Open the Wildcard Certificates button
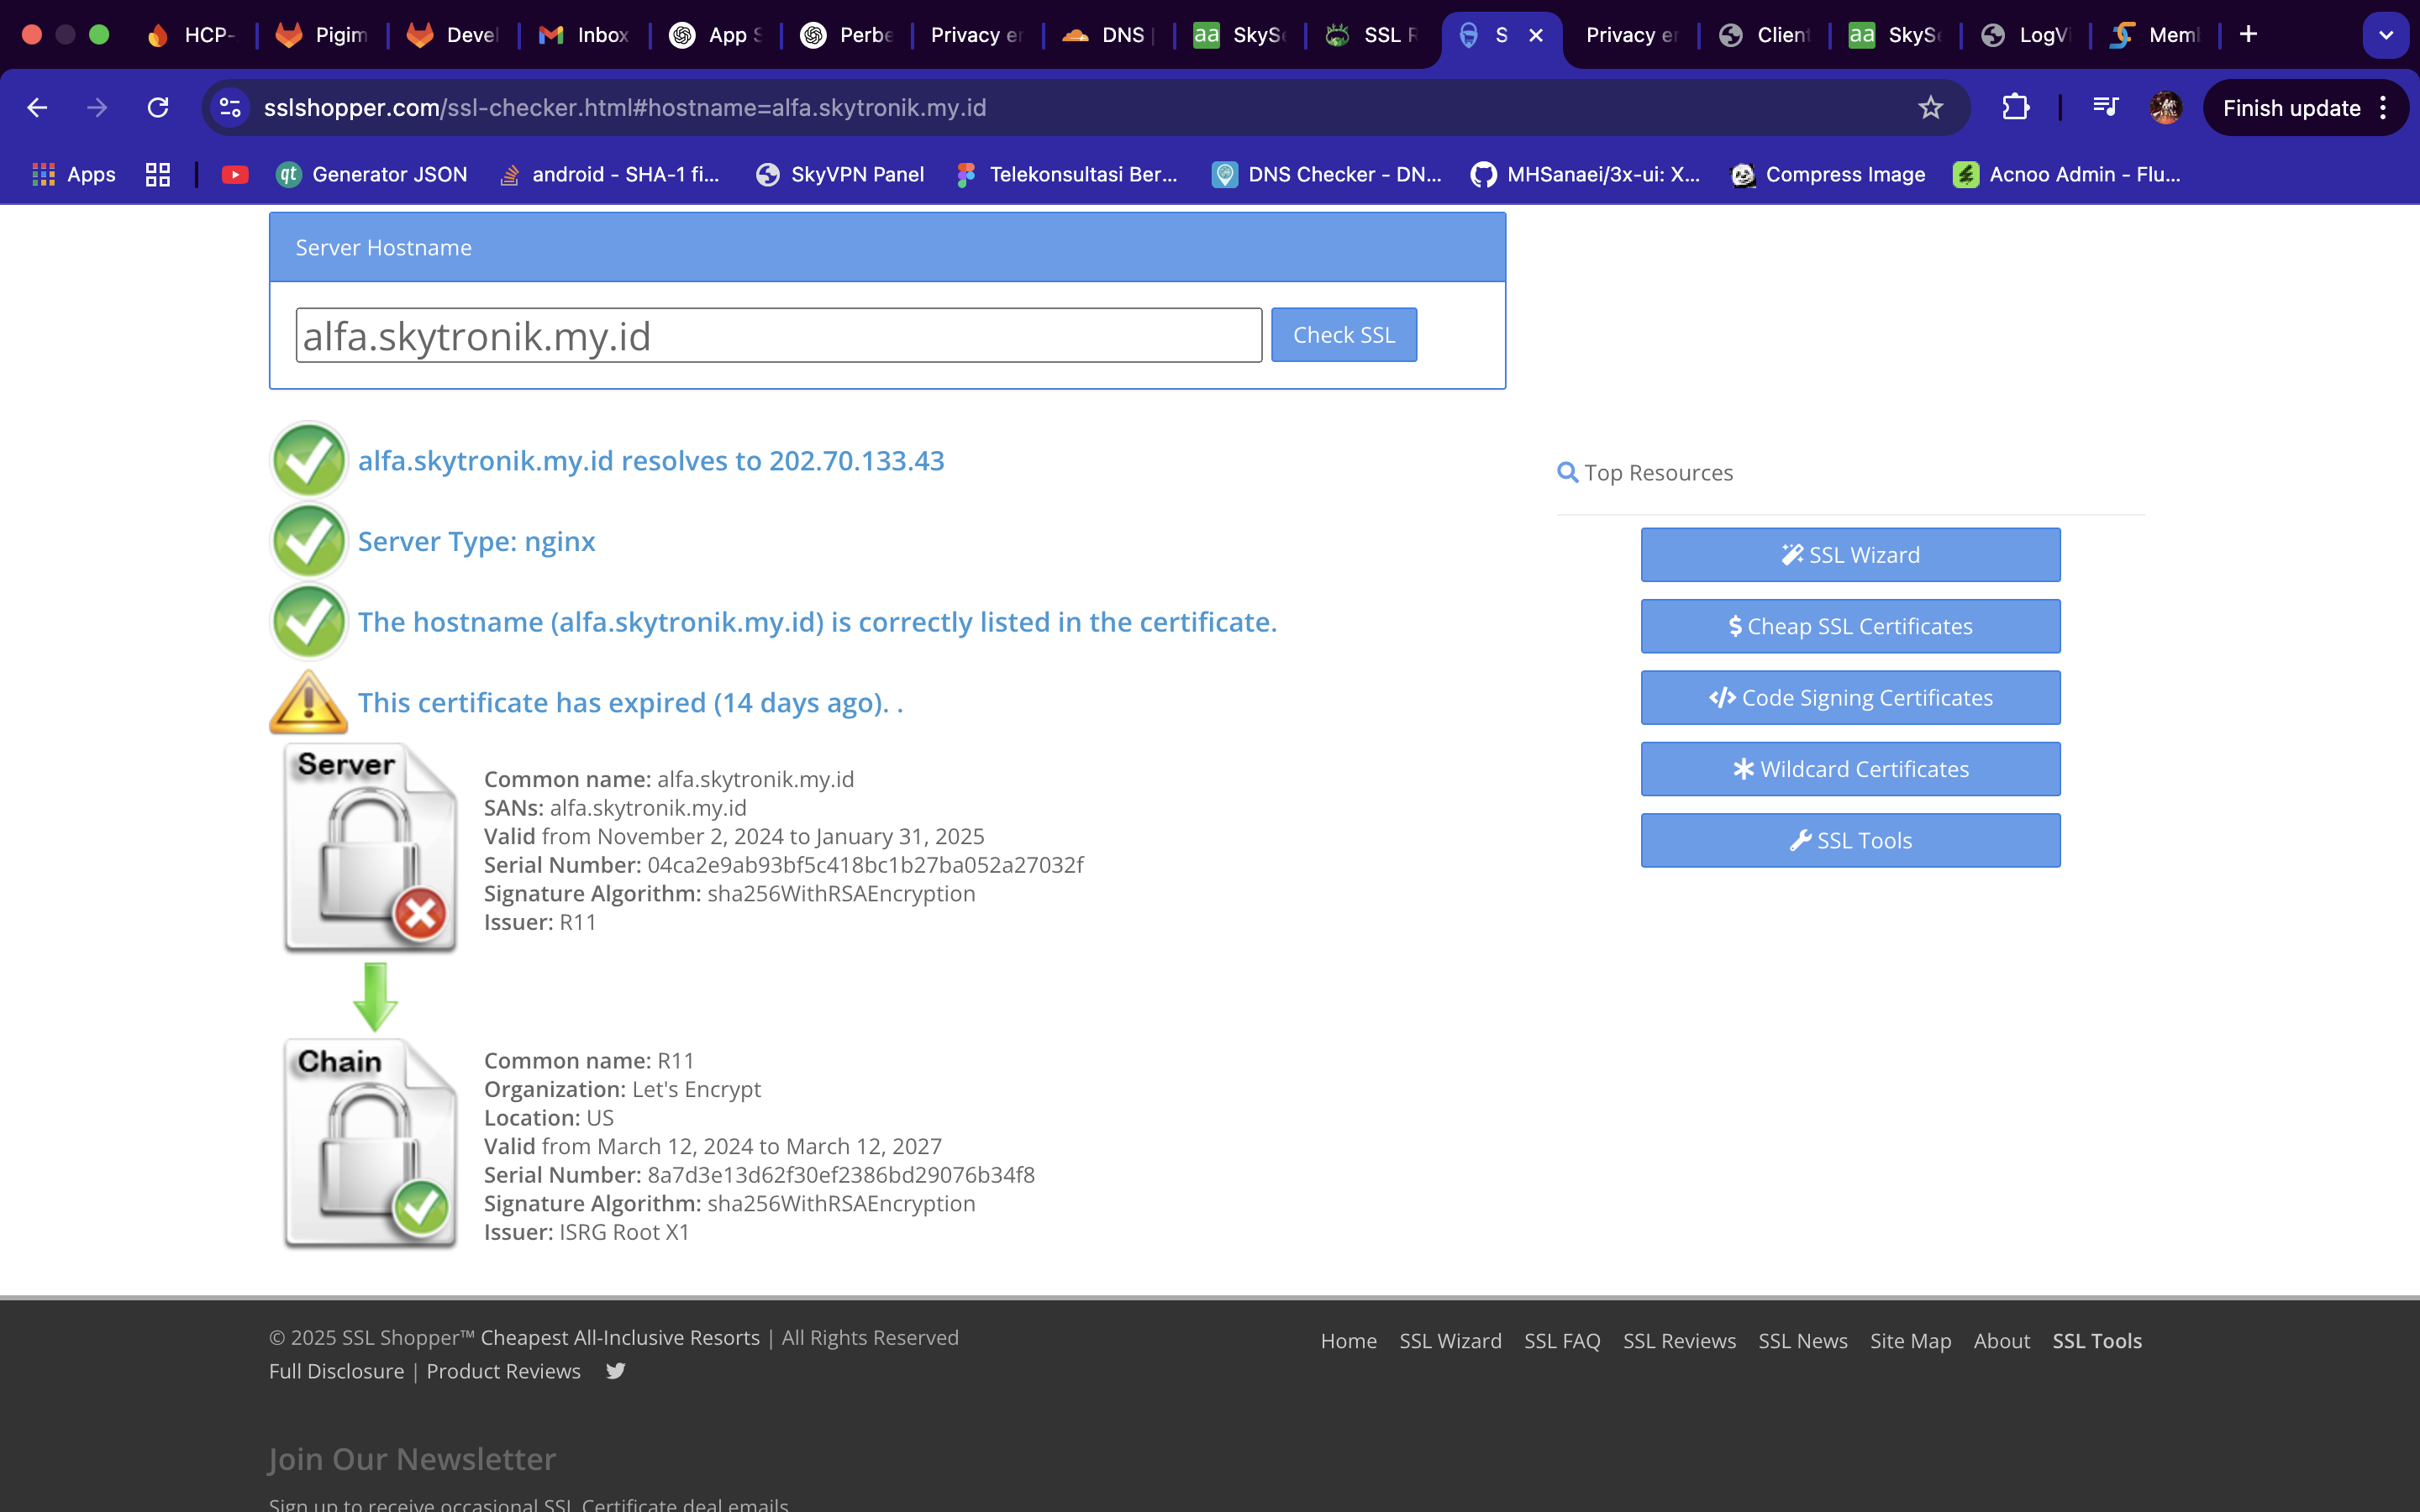 click(1850, 769)
